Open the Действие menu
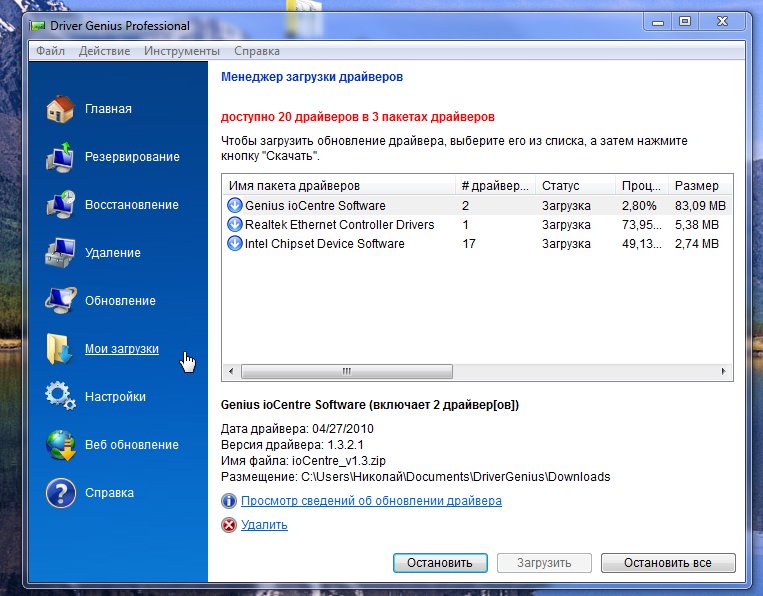Screen dimensions: 763x596 click(104, 51)
